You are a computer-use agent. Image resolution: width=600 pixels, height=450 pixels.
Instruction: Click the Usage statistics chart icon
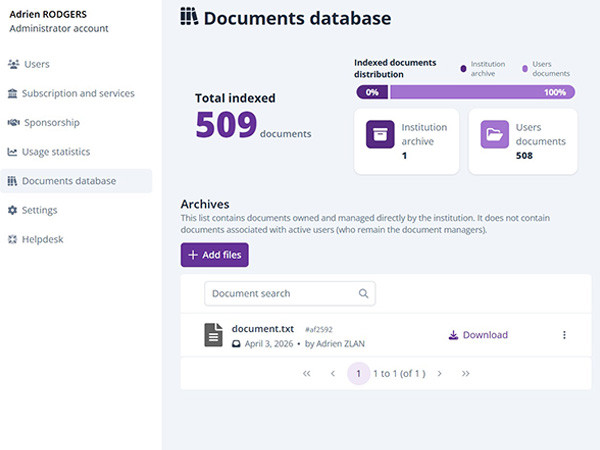13,152
